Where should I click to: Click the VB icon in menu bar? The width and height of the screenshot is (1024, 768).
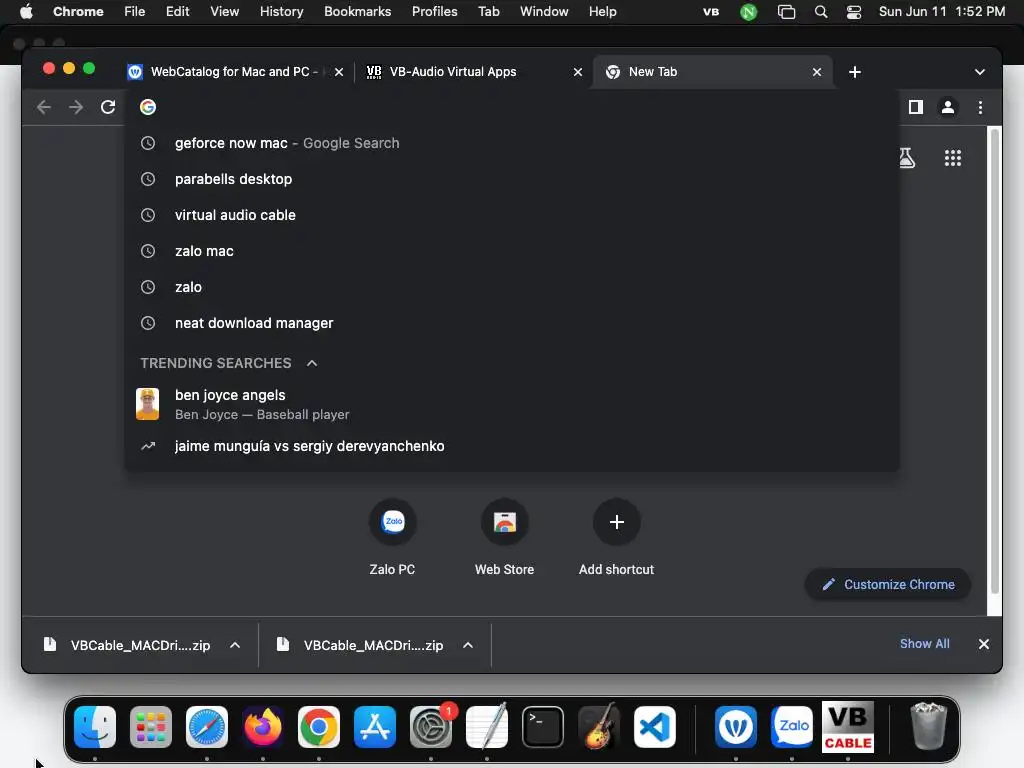711,12
